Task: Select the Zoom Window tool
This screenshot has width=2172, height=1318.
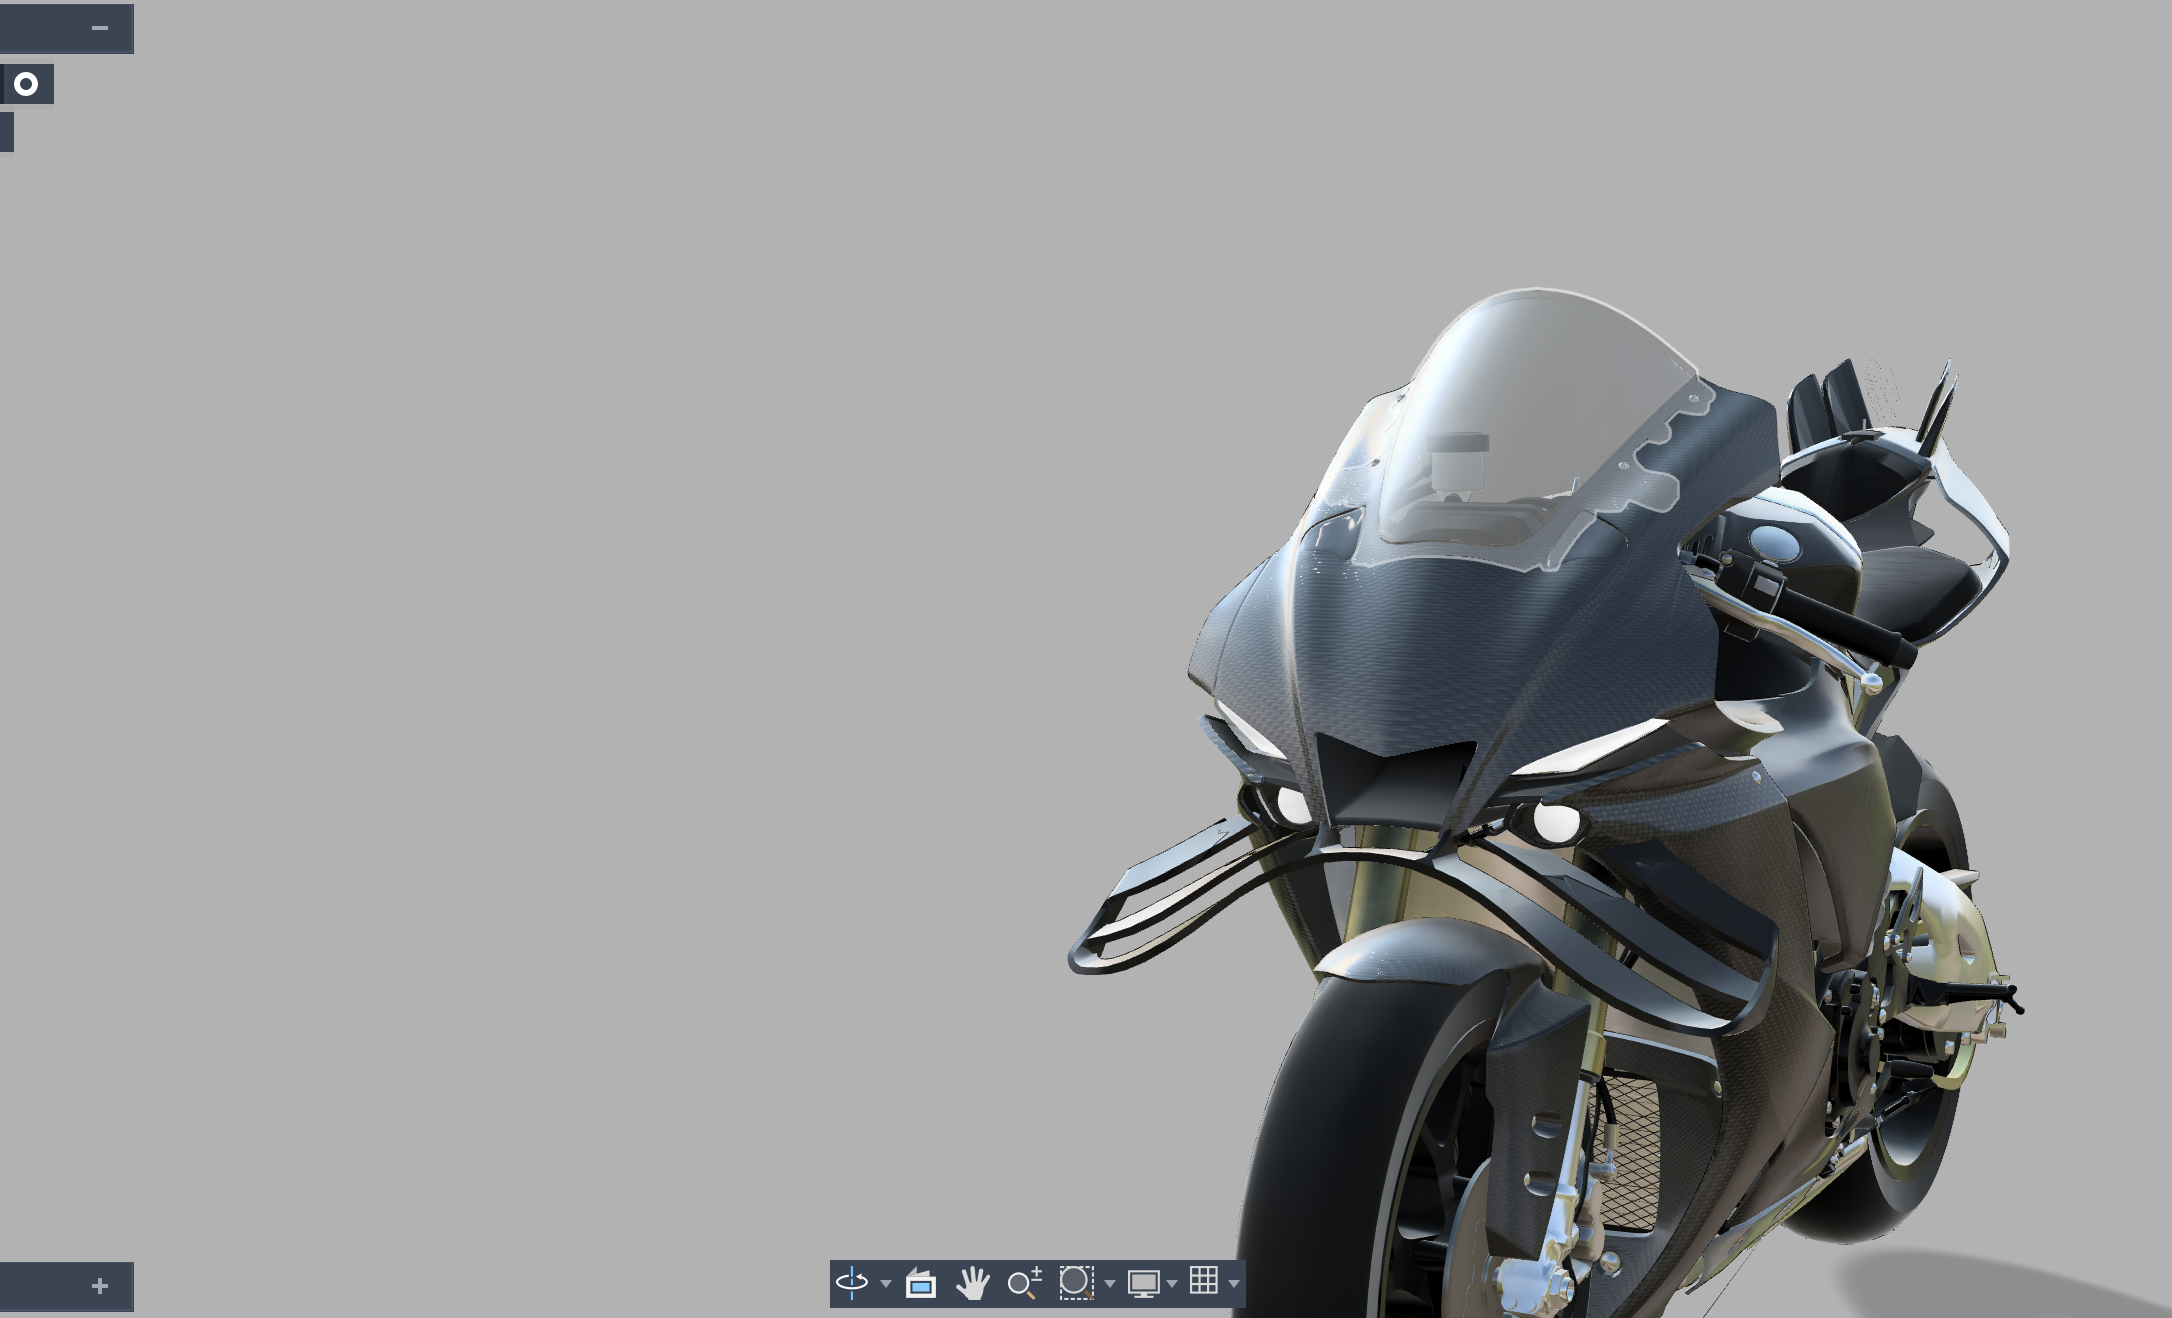Action: pos(1076,1285)
